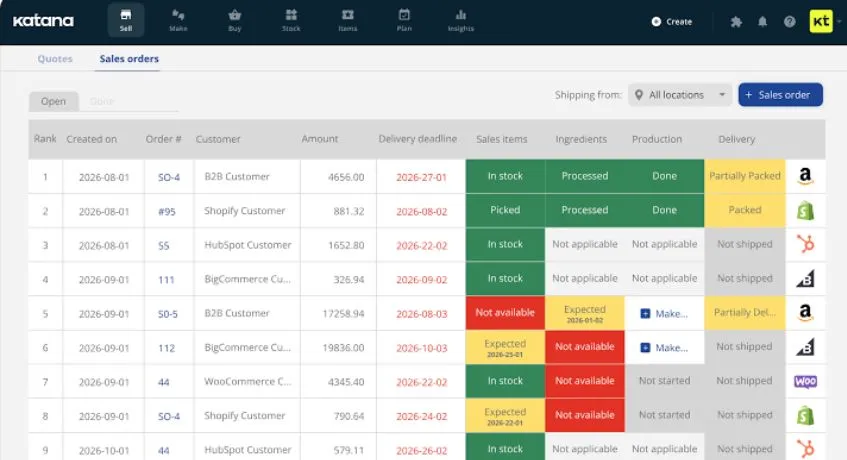
Task: Open the integrations puzzle piece icon
Action: pyautogui.click(x=736, y=22)
